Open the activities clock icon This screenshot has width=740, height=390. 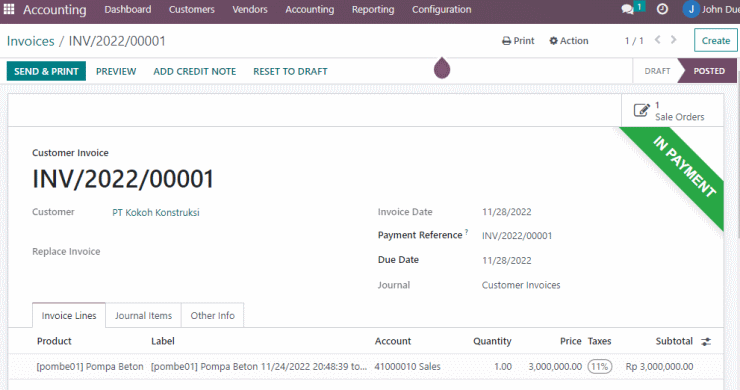pos(662,9)
